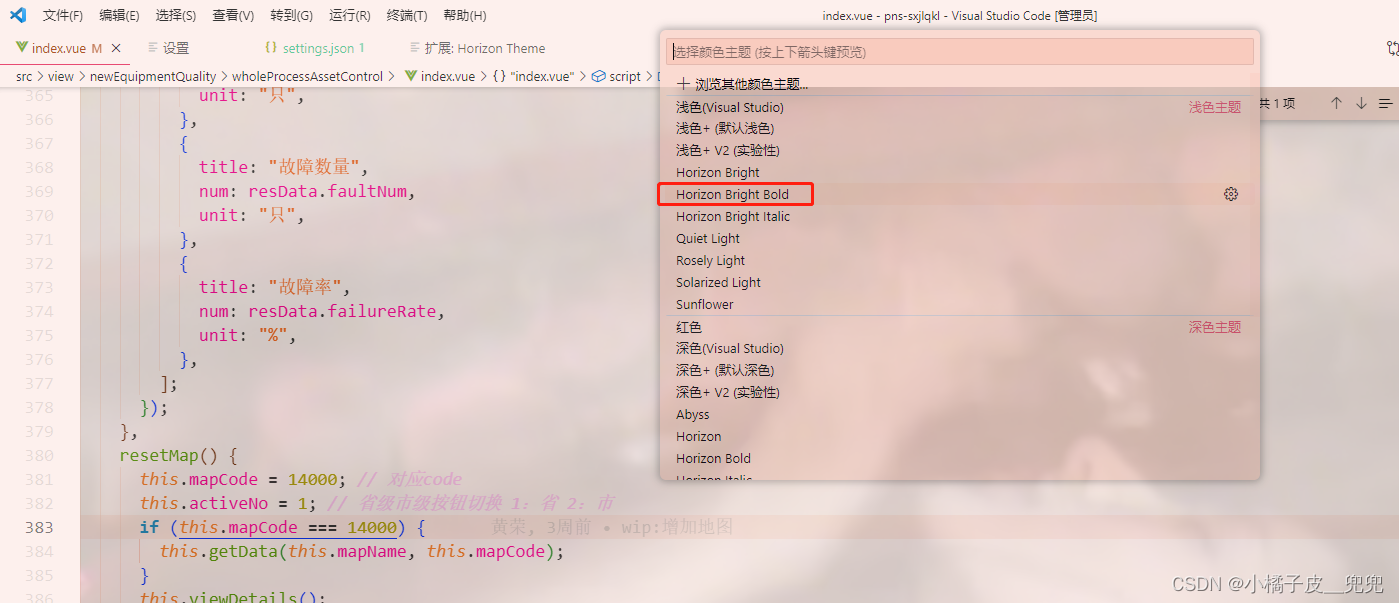Go to previous find match arrow
This screenshot has width=1399, height=603.
tap(1336, 103)
